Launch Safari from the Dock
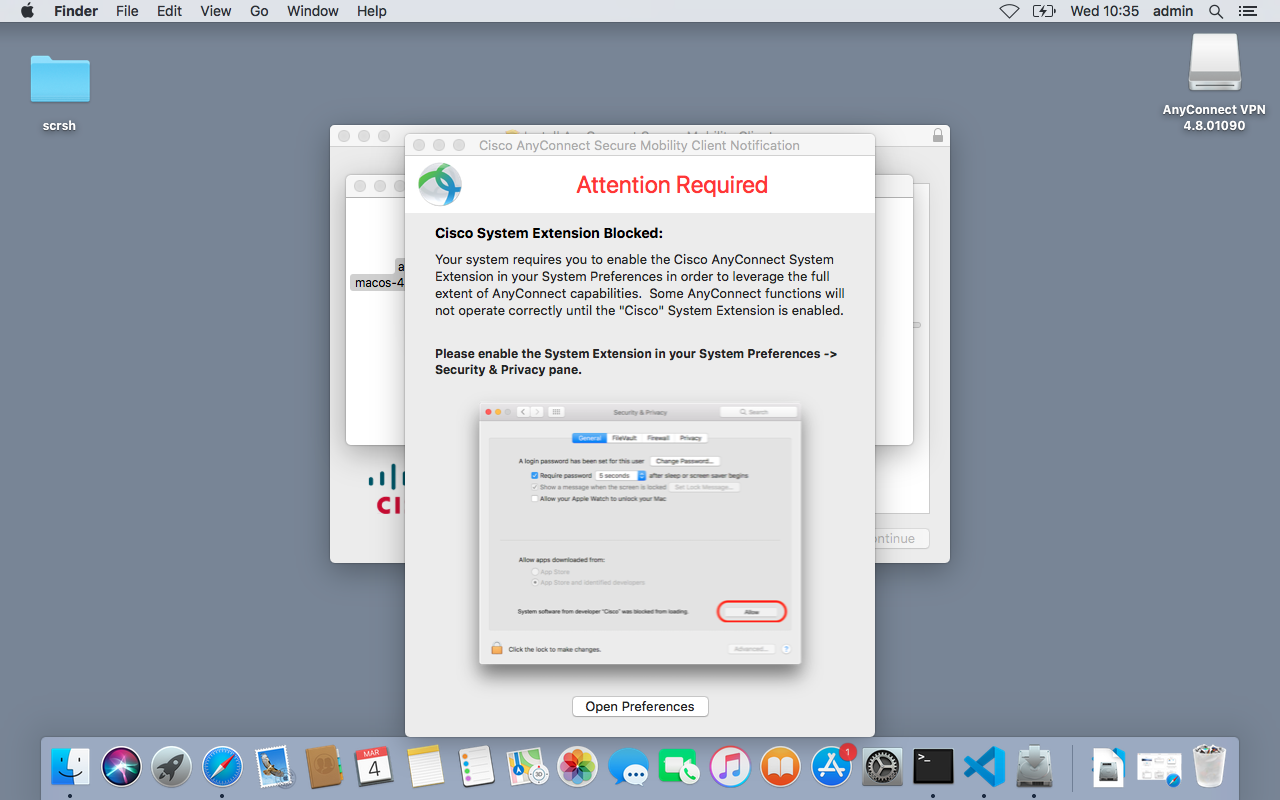 coord(222,767)
